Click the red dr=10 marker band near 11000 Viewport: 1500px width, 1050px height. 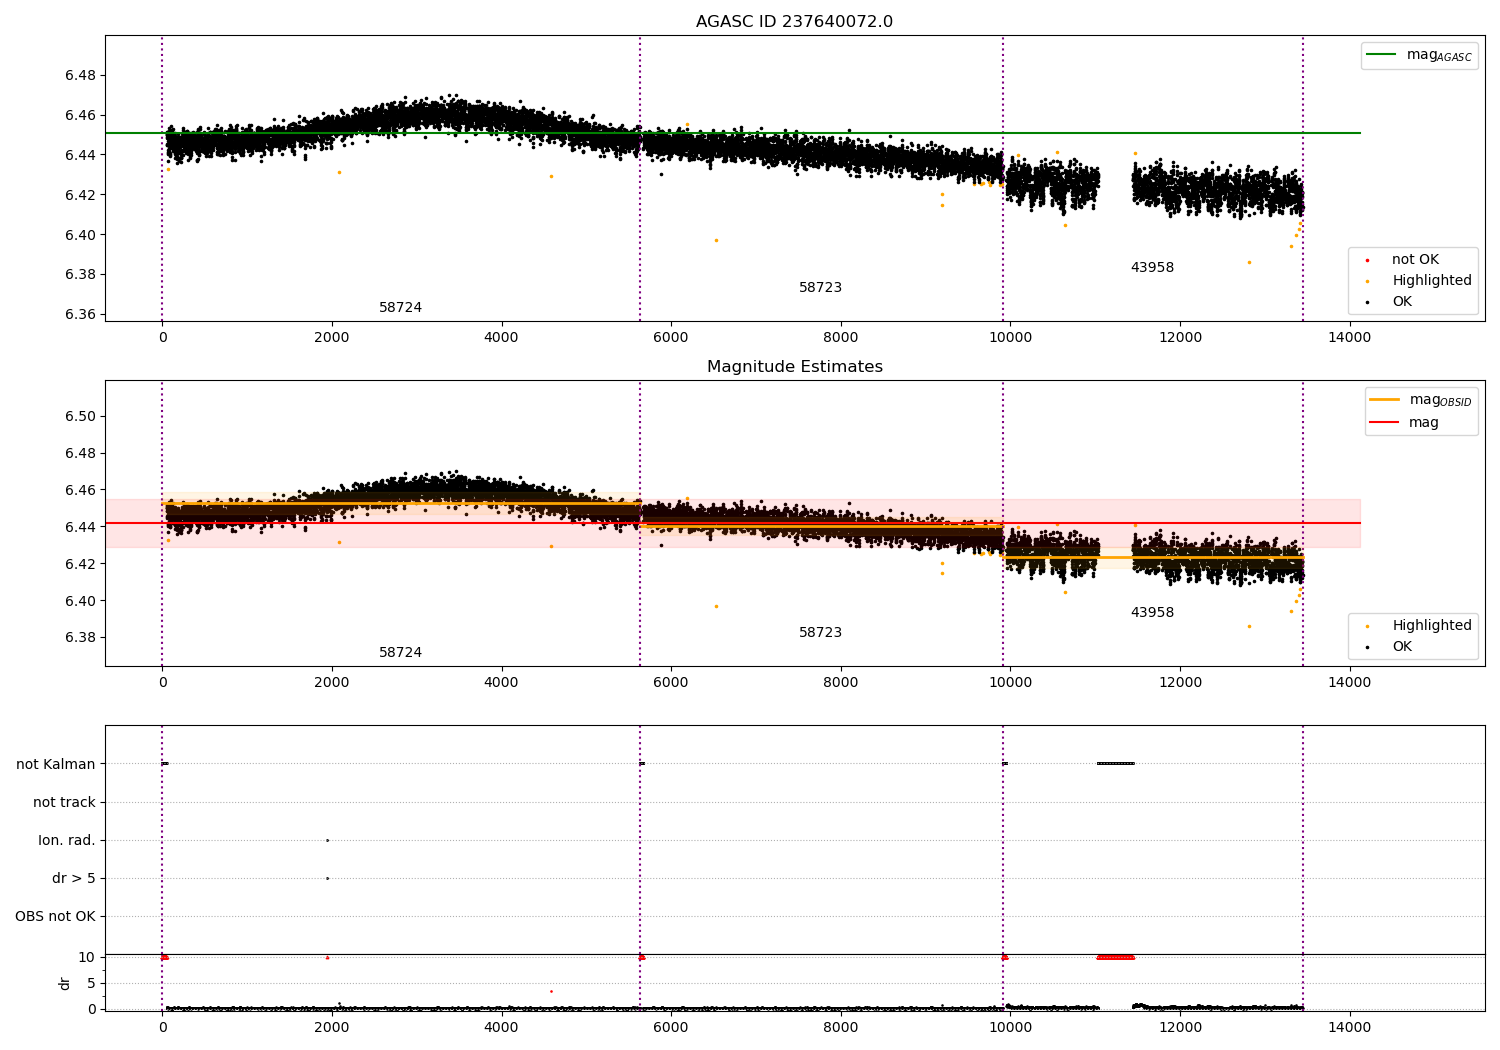1116,957
